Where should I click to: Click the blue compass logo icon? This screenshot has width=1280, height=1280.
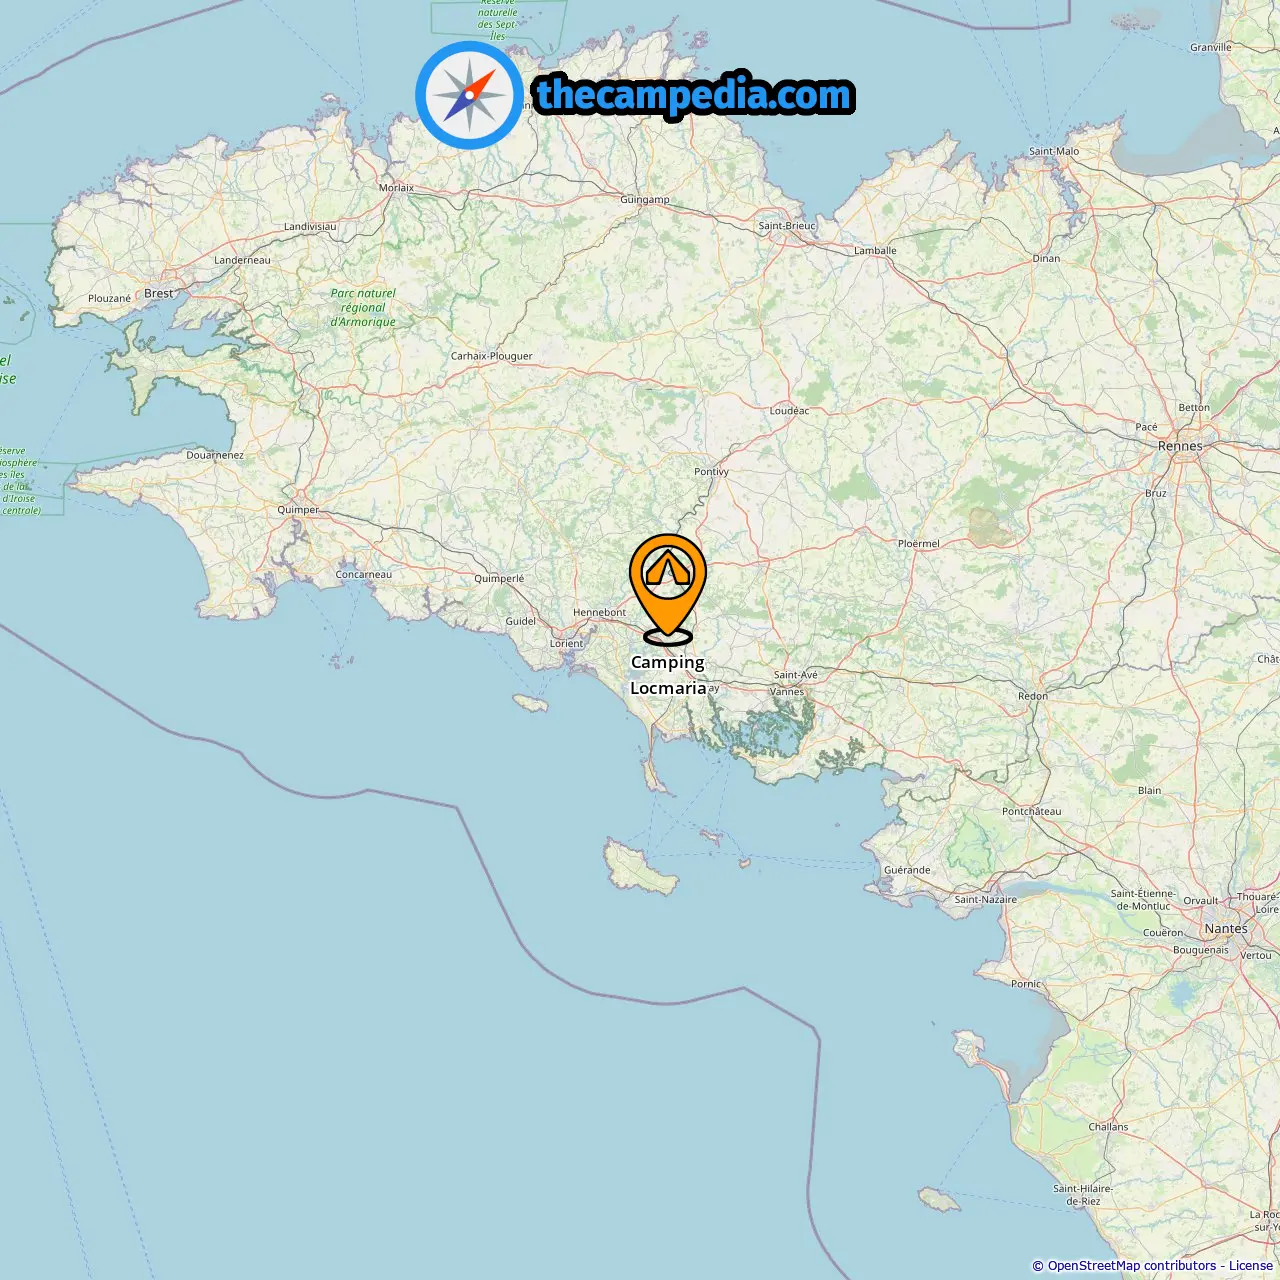469,95
